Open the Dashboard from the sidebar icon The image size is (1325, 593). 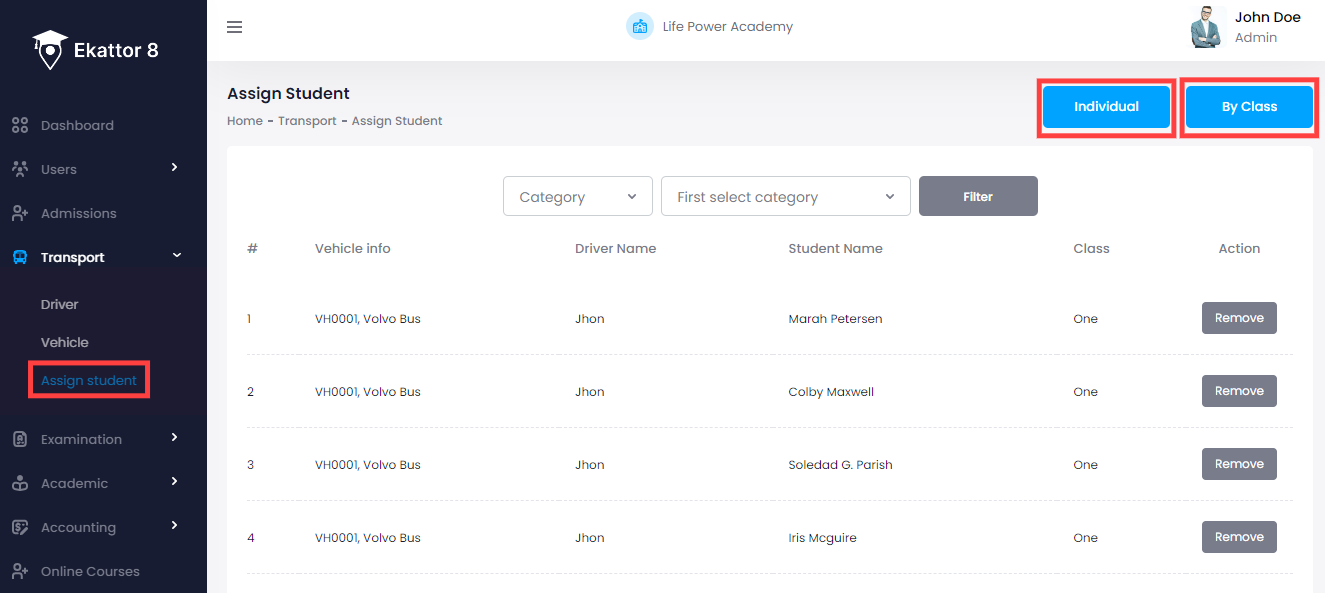tap(18, 125)
